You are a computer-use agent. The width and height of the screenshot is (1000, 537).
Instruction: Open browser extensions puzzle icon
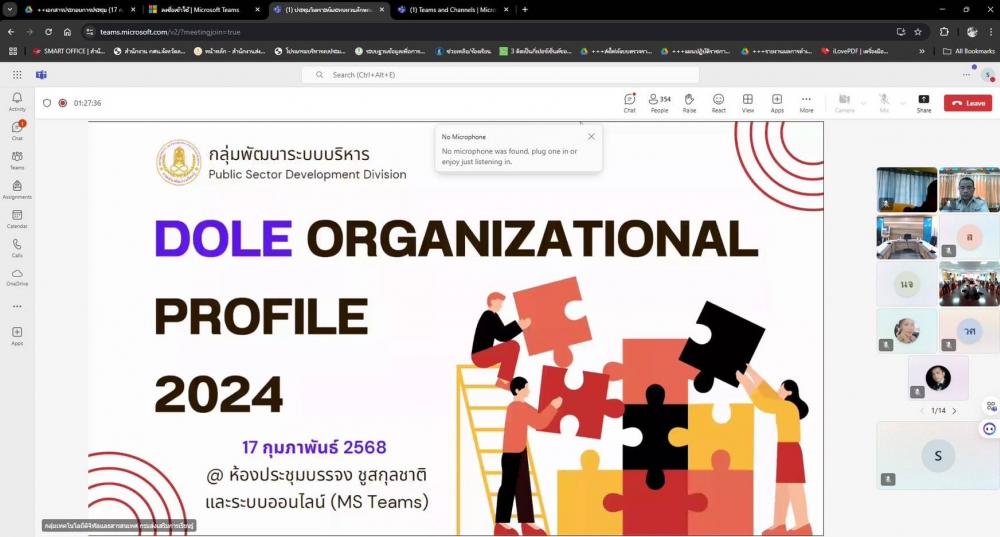(944, 32)
